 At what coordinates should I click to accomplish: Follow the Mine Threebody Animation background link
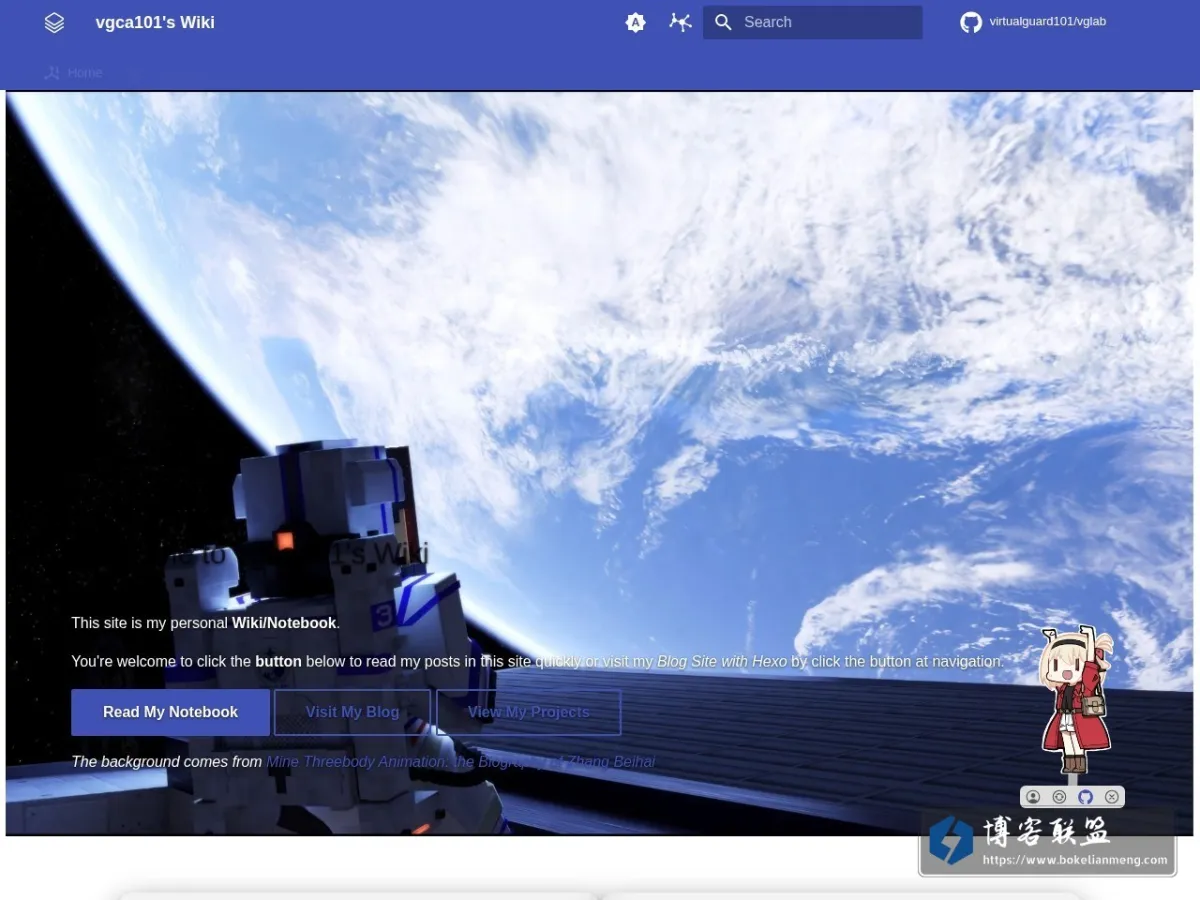(x=461, y=762)
